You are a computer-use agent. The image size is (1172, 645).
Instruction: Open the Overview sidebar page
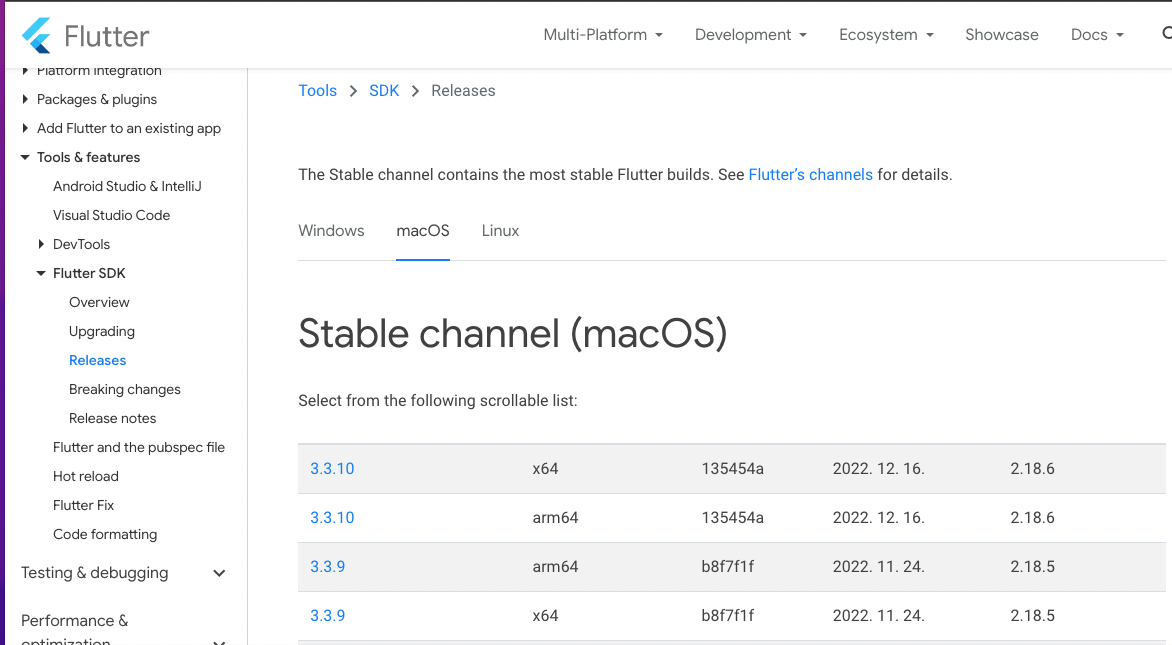point(99,303)
